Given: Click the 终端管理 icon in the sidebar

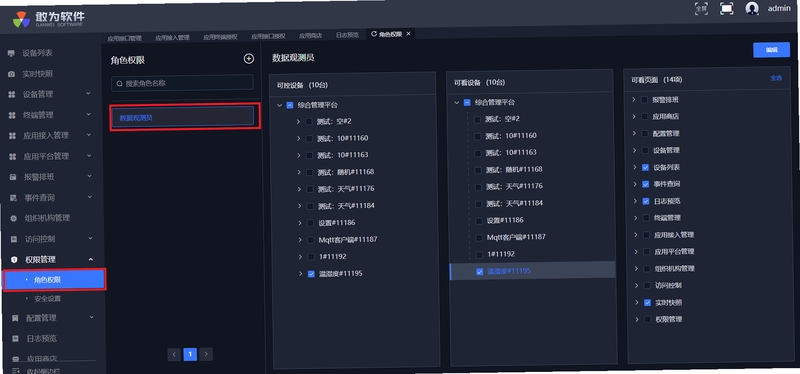Looking at the screenshot, I should (x=12, y=115).
